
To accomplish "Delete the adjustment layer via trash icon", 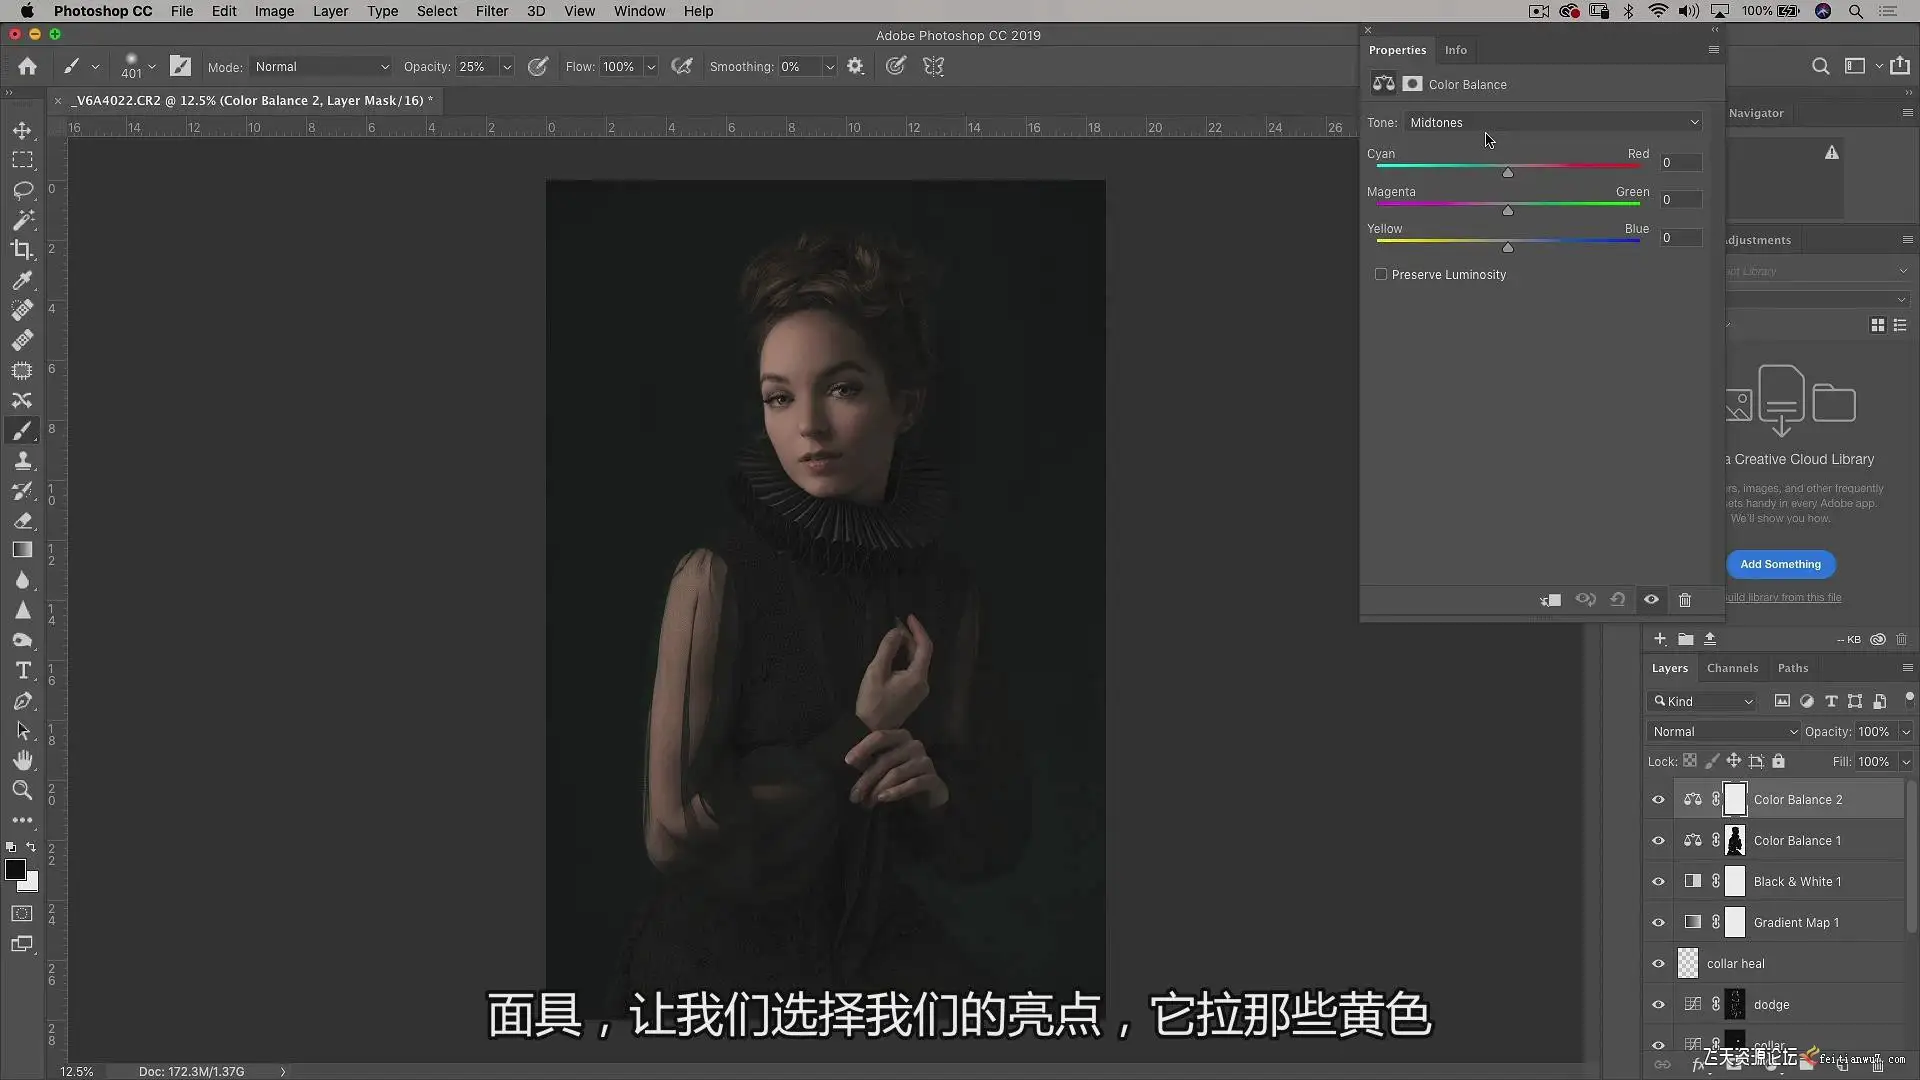I will pos(1684,600).
